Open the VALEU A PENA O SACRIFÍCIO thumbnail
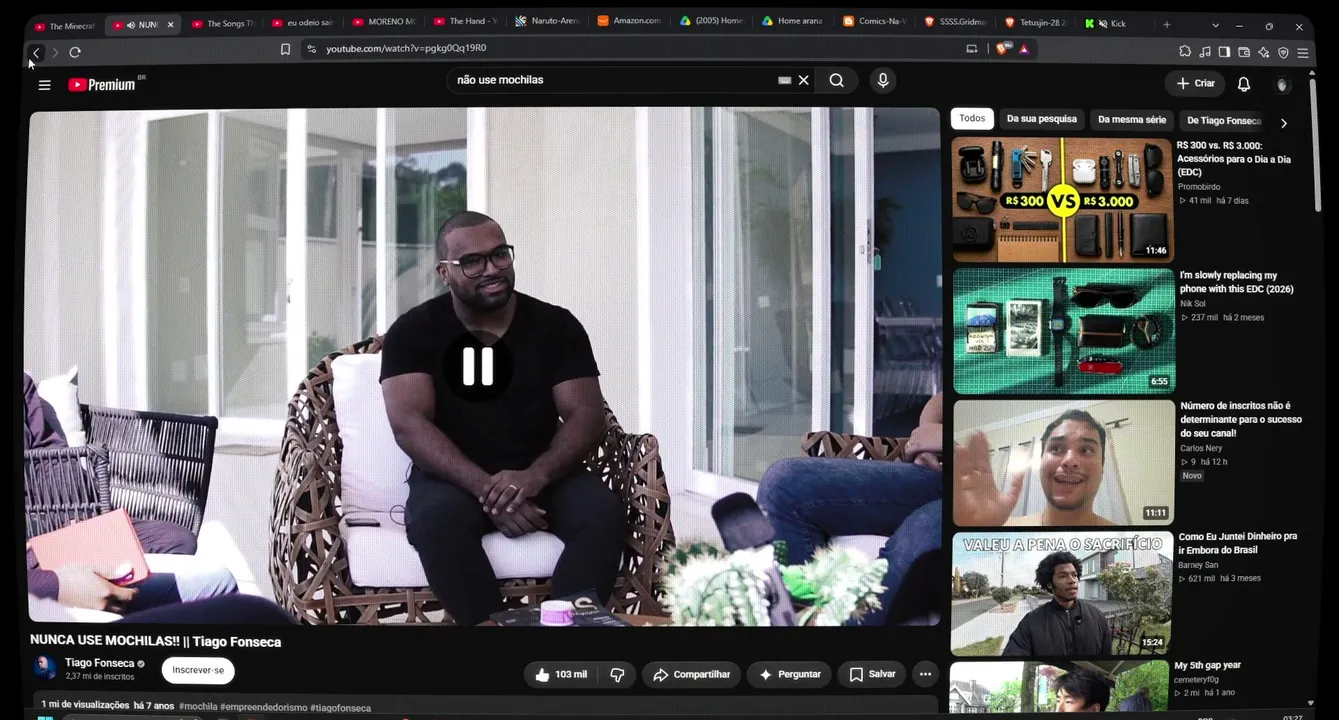This screenshot has height=720, width=1339. (1062, 594)
